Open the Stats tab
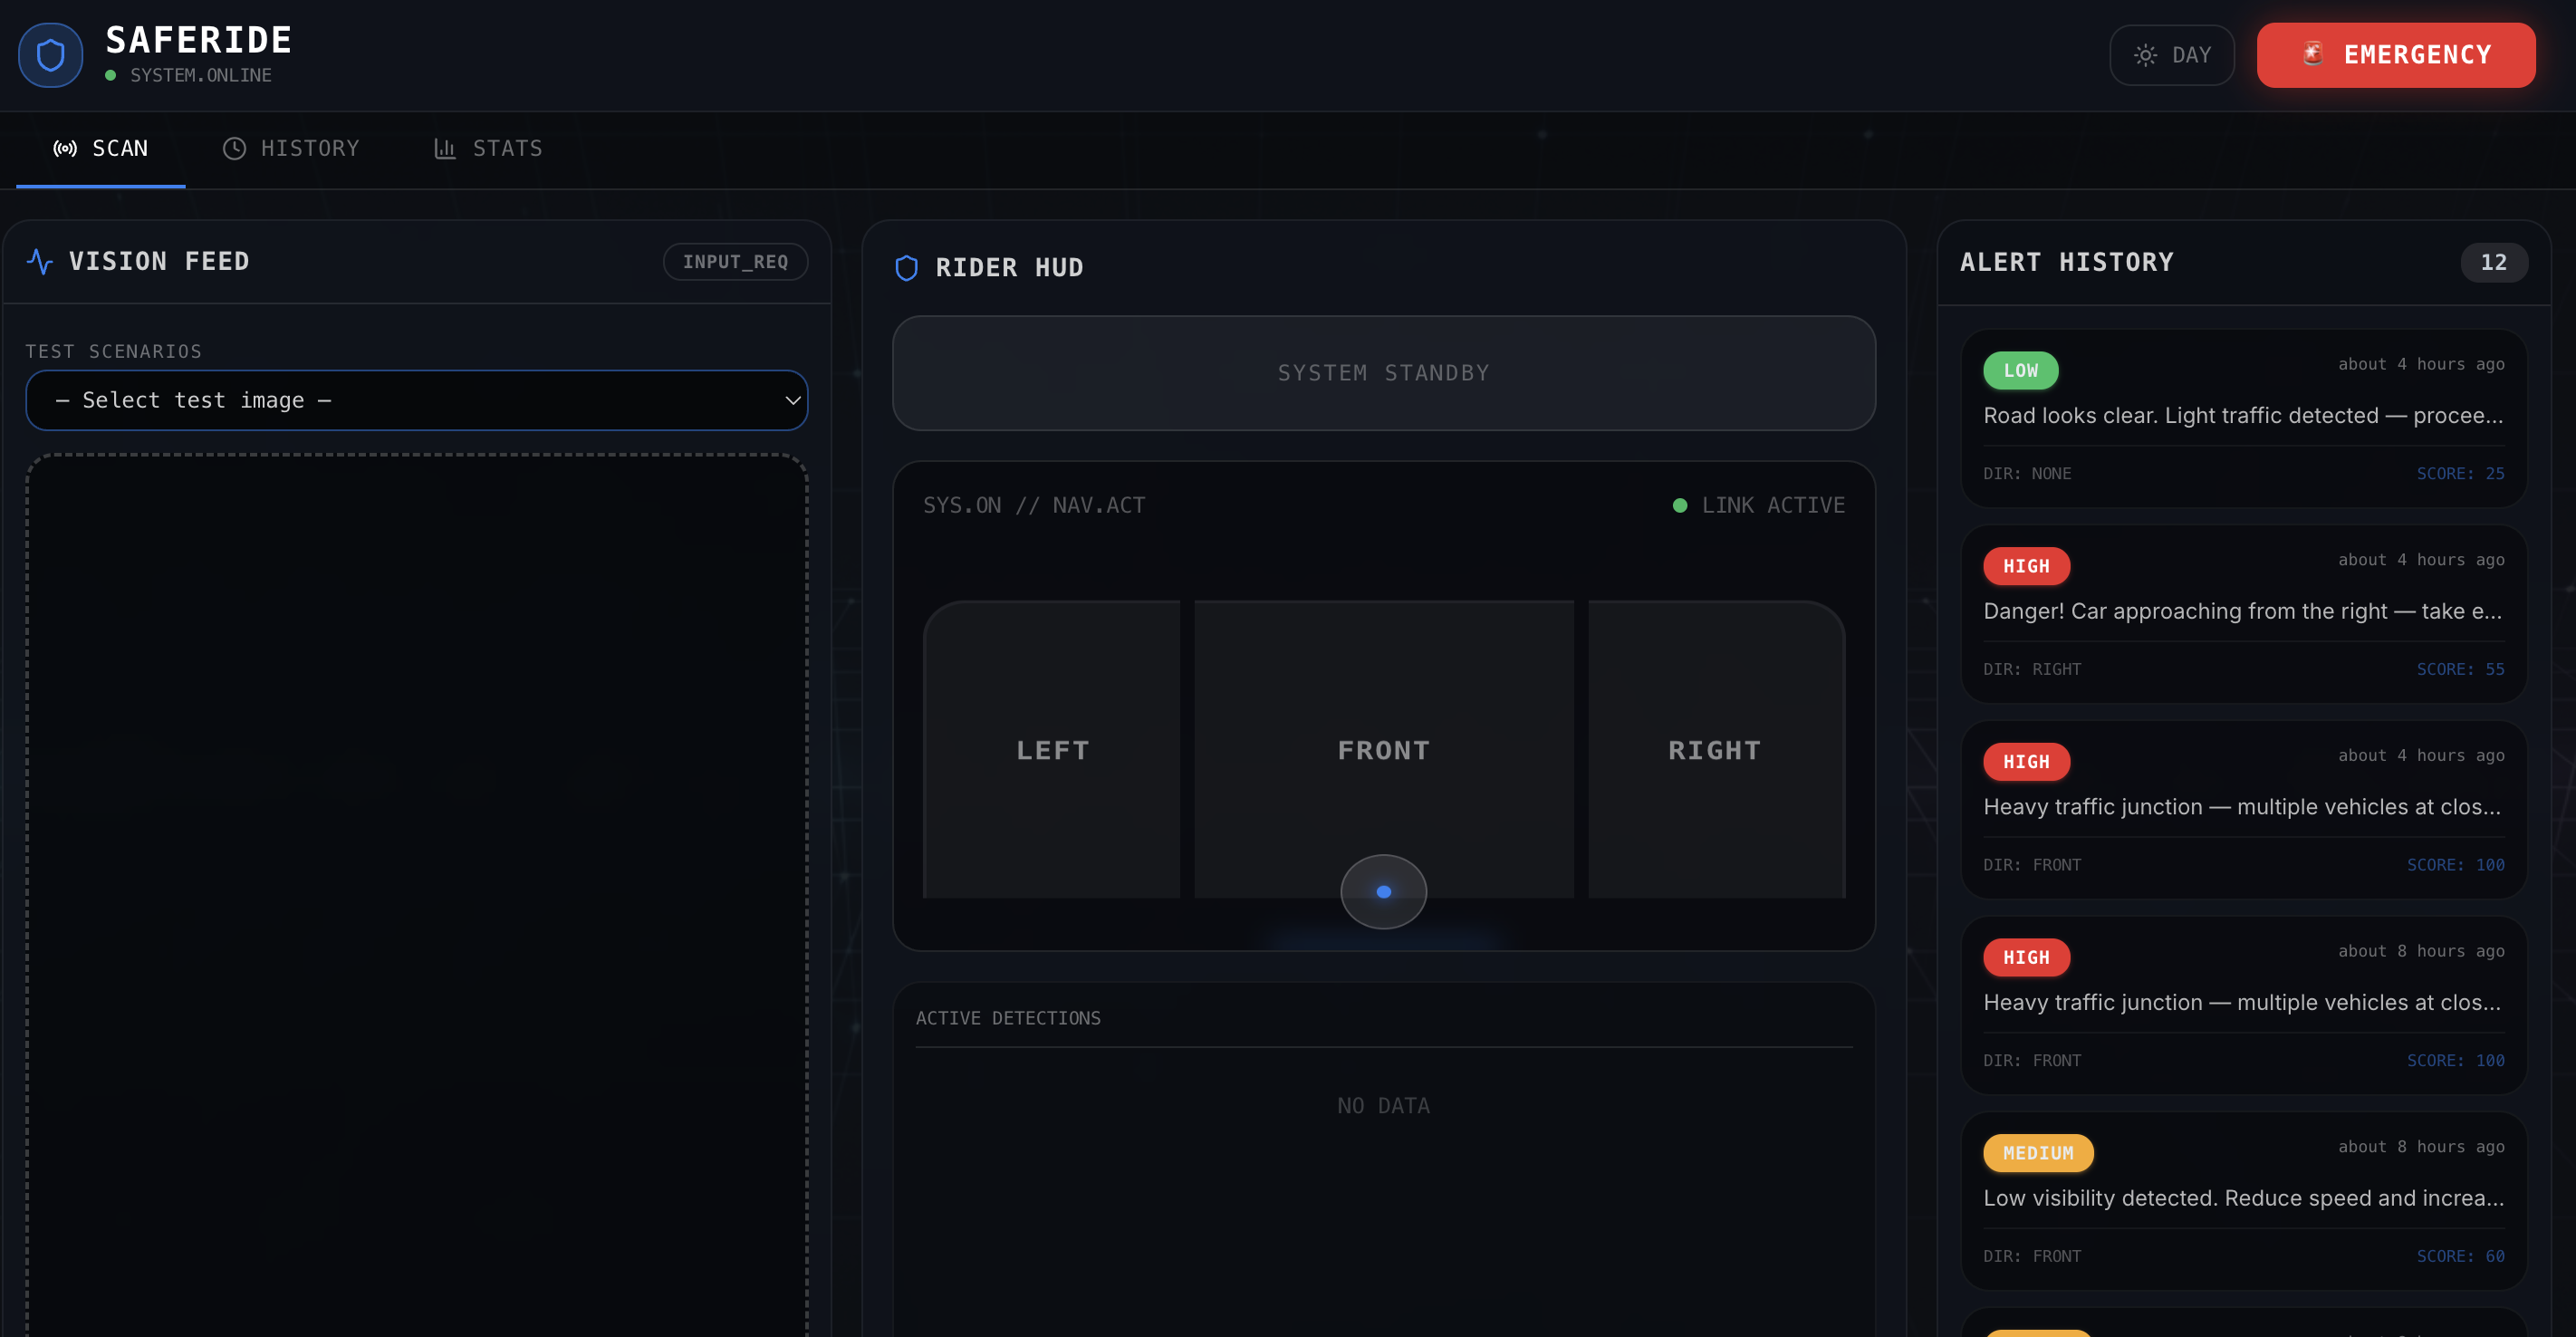2576x1337 pixels. click(488, 149)
